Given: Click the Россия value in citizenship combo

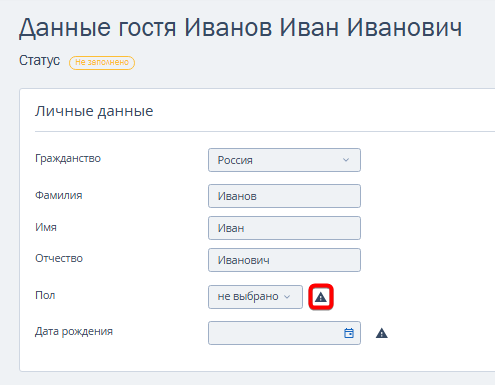Looking at the screenshot, I should tap(235, 160).
